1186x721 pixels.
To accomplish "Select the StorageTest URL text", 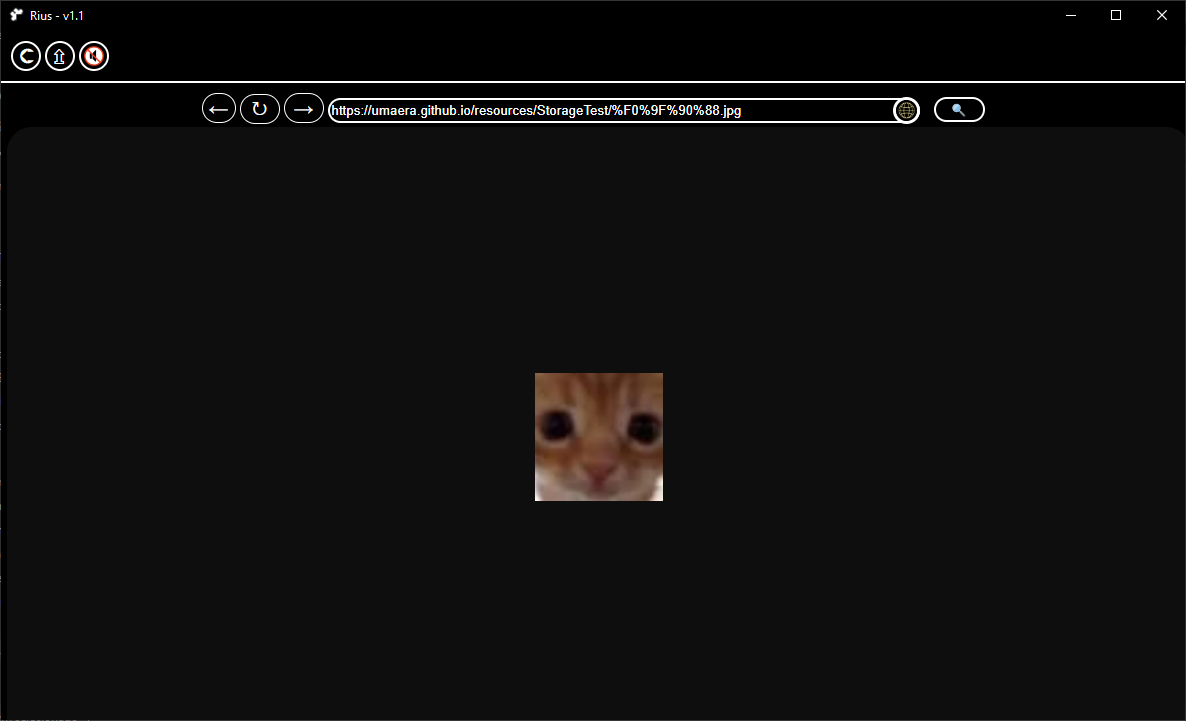I will 537,110.
